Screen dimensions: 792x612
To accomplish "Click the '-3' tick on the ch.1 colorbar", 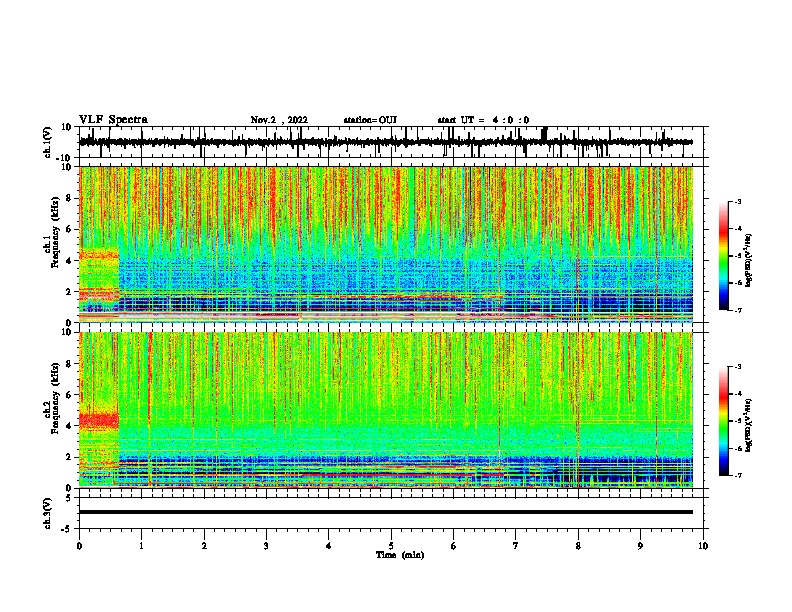I will [738, 201].
